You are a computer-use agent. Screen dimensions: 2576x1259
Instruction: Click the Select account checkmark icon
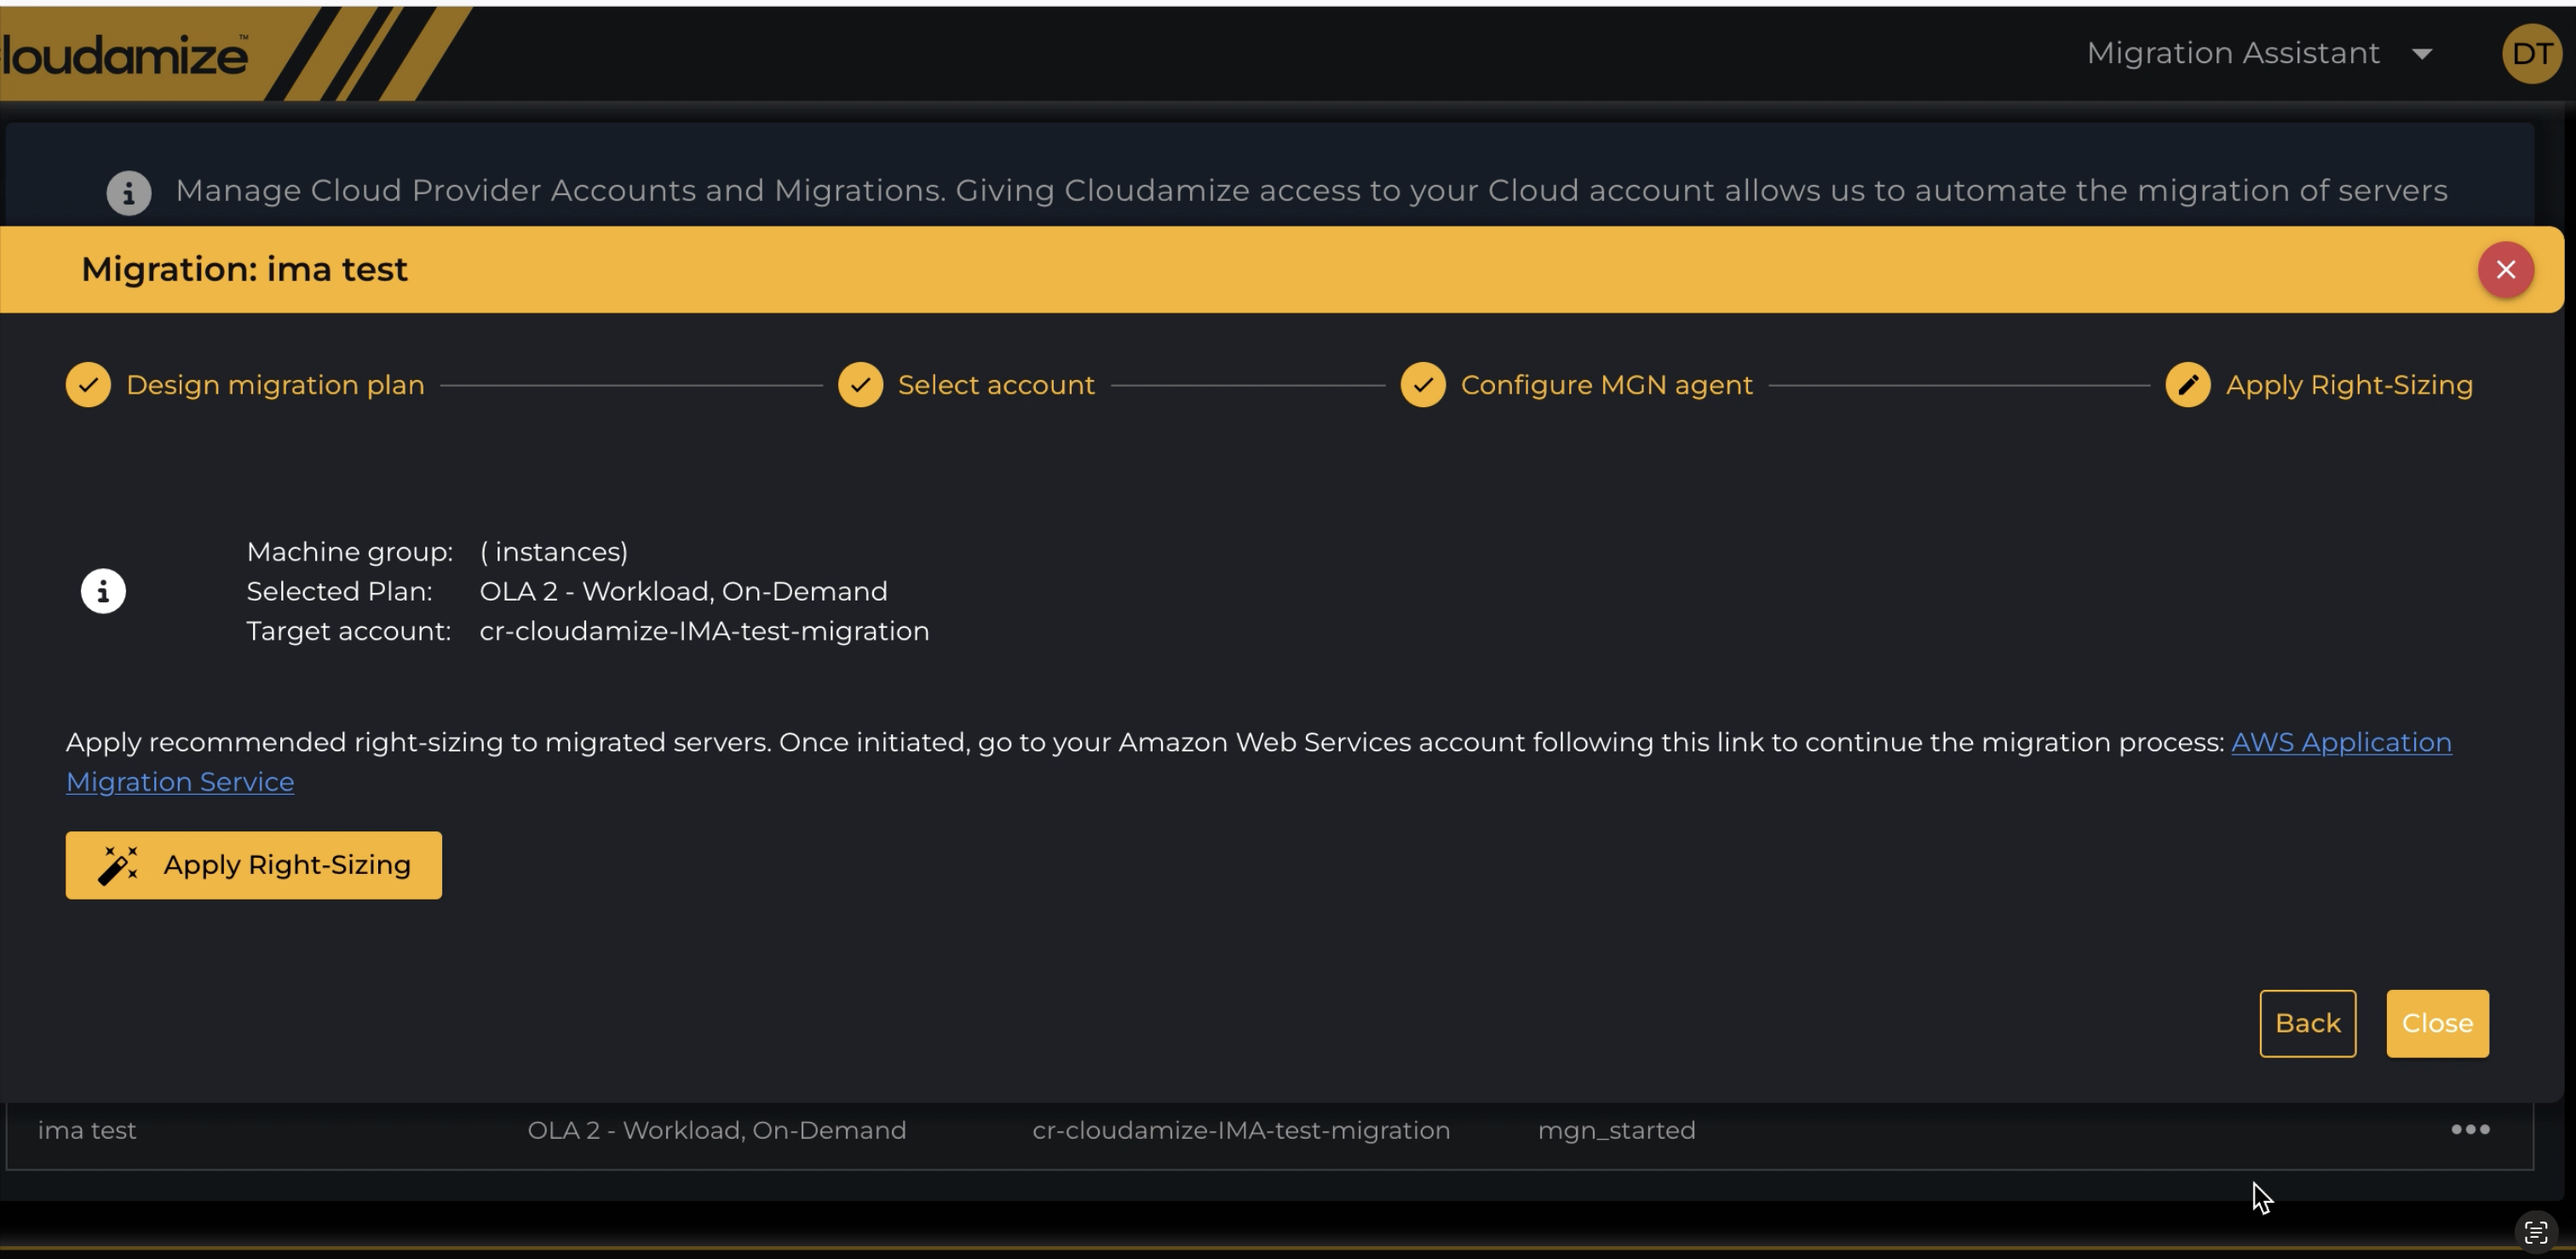tap(860, 385)
